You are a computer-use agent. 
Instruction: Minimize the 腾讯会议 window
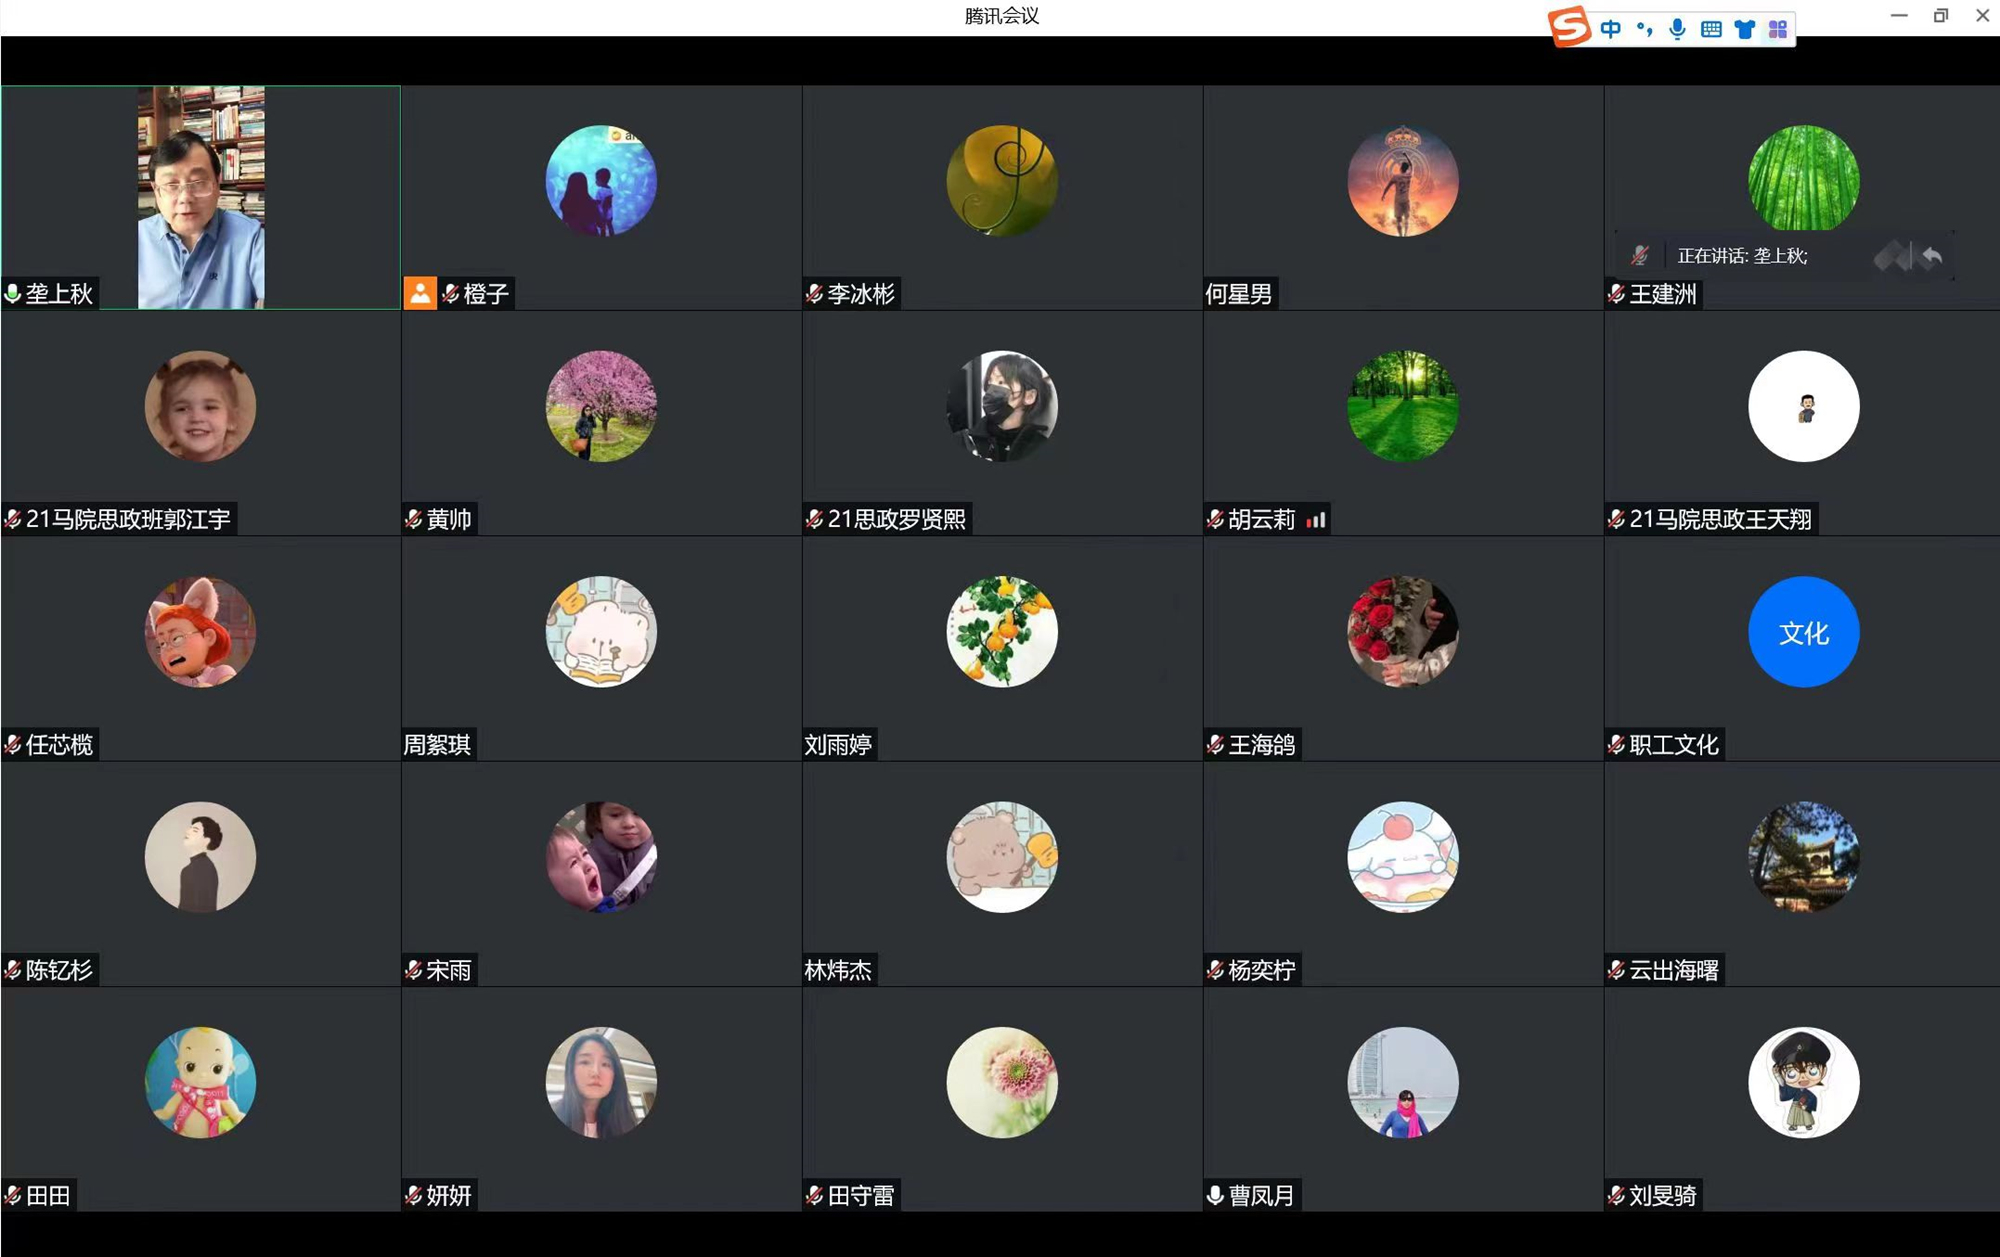click(x=1899, y=16)
